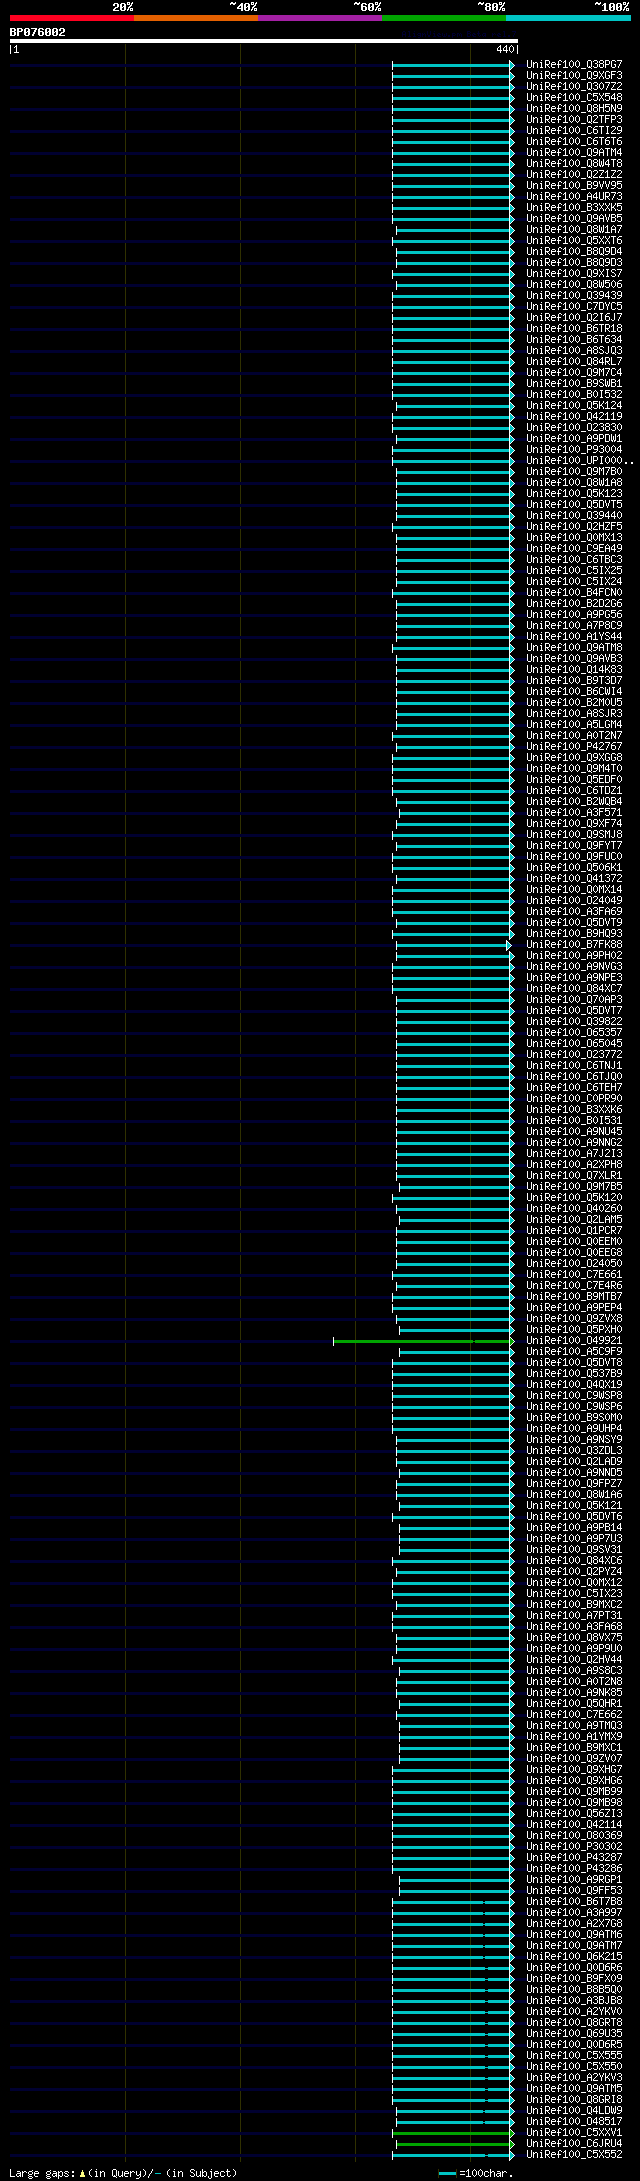Select hit label UniRef100_A5C9F9
The image size is (640, 2181).
[574, 1352]
